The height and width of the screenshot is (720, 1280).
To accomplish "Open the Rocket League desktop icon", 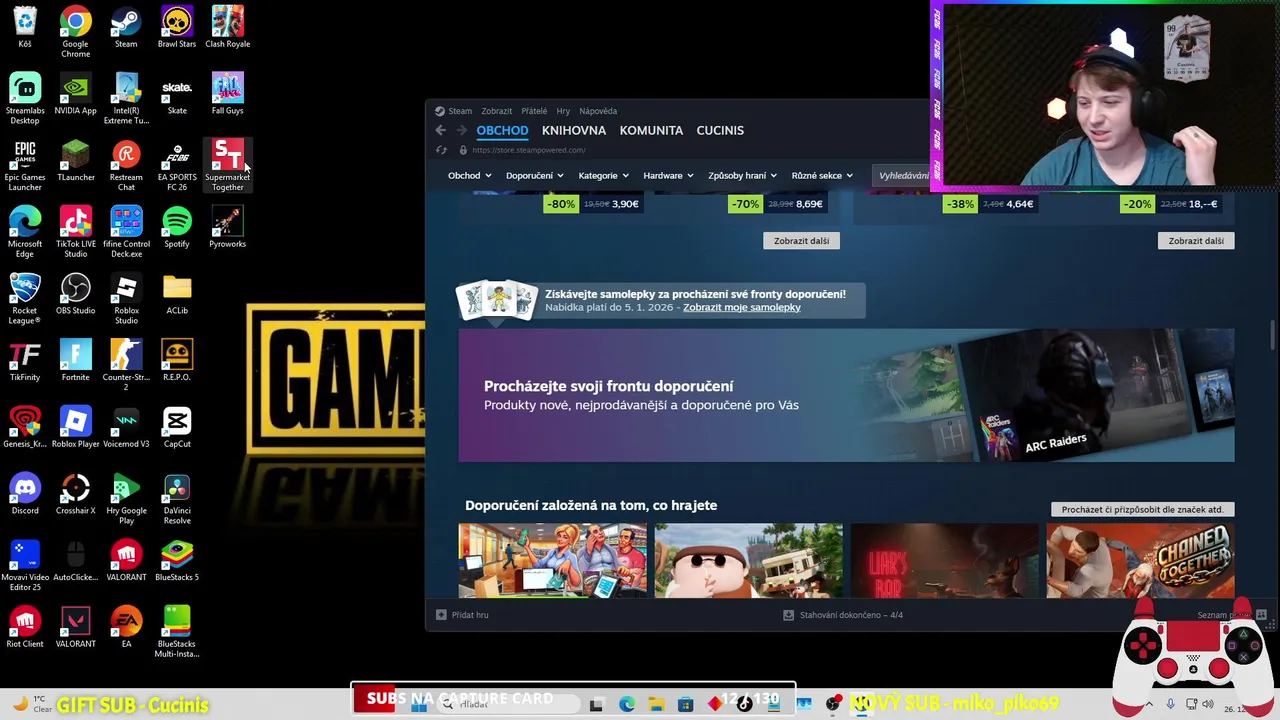I will pyautogui.click(x=25, y=299).
